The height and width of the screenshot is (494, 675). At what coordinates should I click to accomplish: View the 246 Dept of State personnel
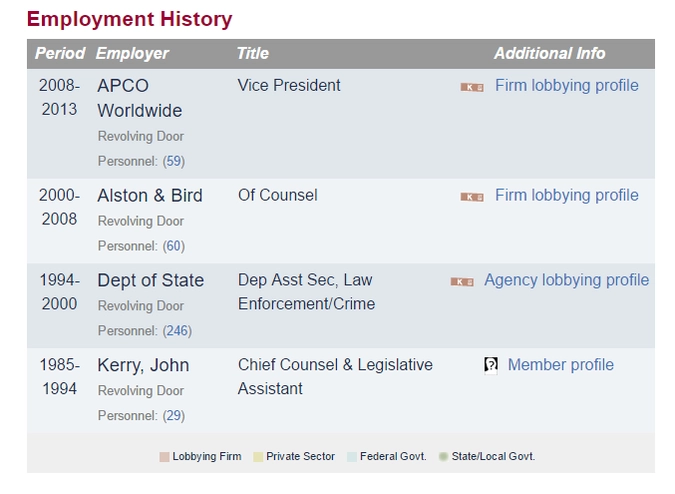click(x=177, y=331)
